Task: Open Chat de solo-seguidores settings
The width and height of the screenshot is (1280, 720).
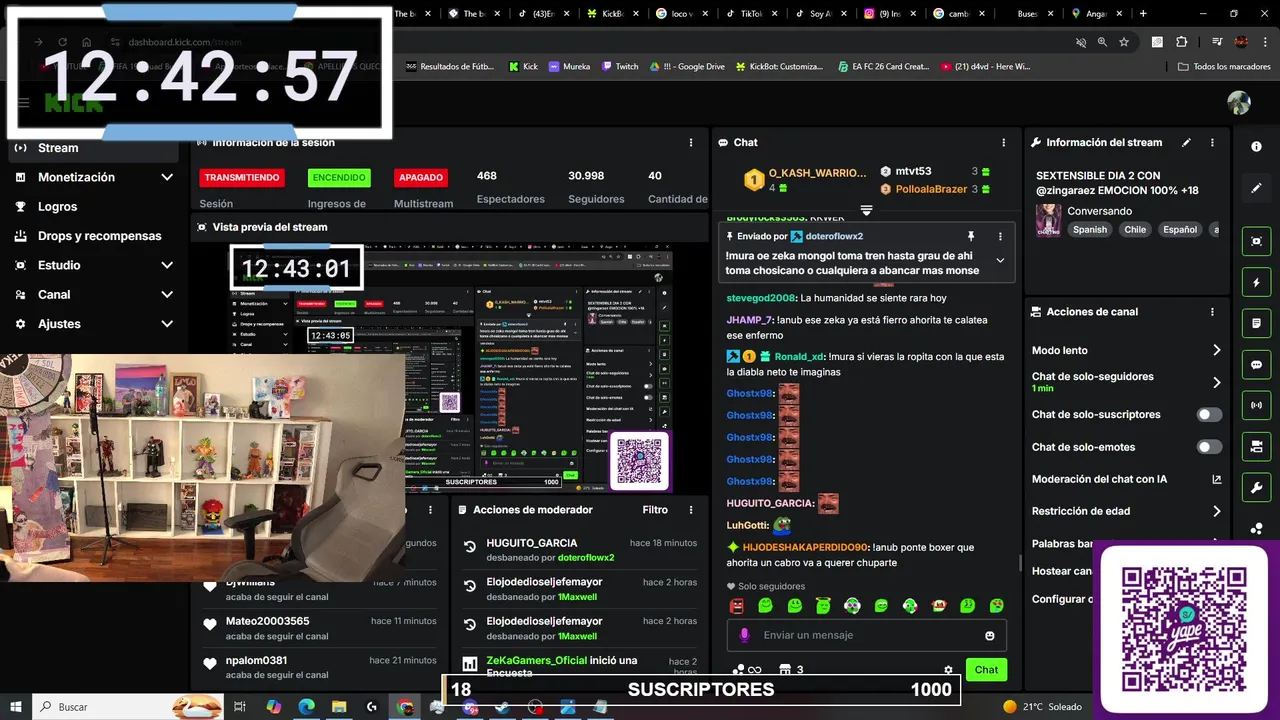Action: (1127, 382)
